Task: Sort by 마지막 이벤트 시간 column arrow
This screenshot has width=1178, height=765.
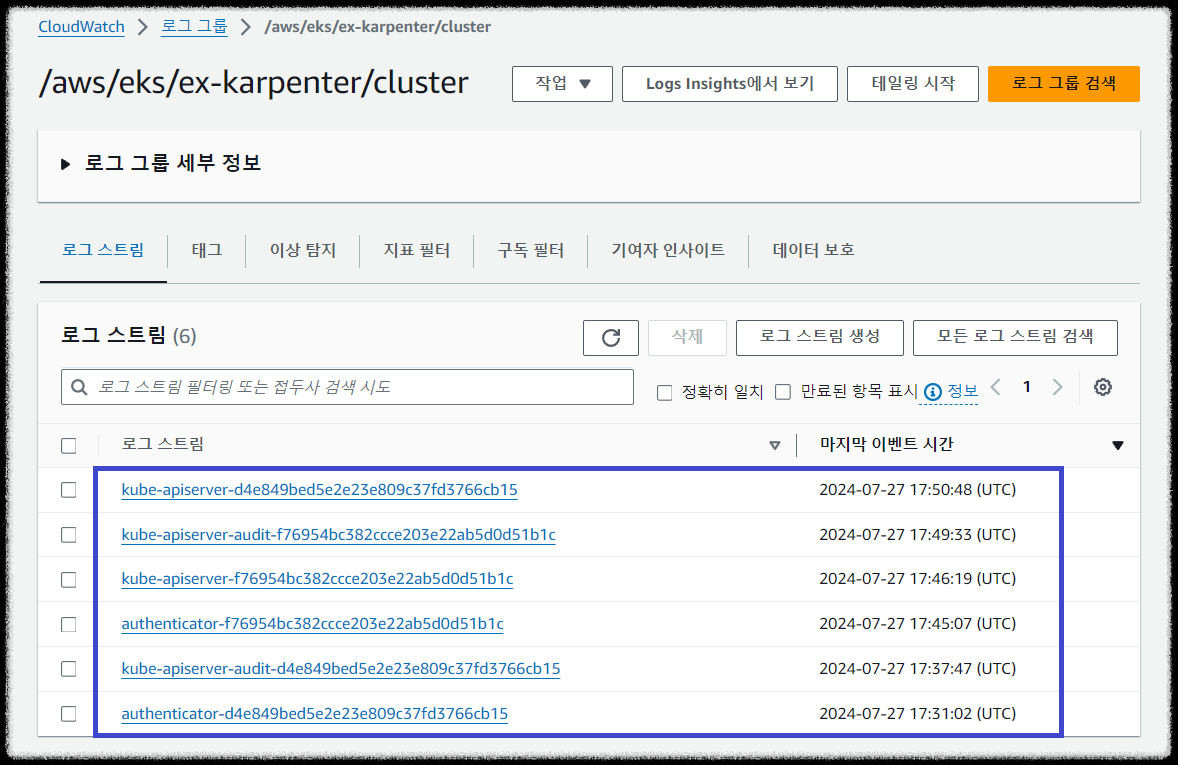Action: (1117, 446)
